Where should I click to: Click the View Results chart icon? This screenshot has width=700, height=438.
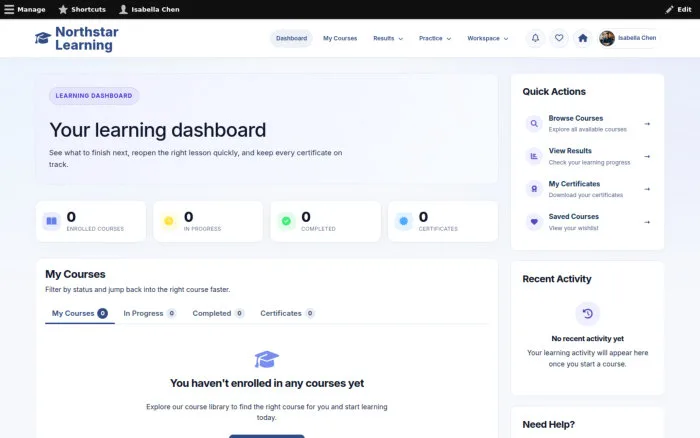[x=534, y=156]
